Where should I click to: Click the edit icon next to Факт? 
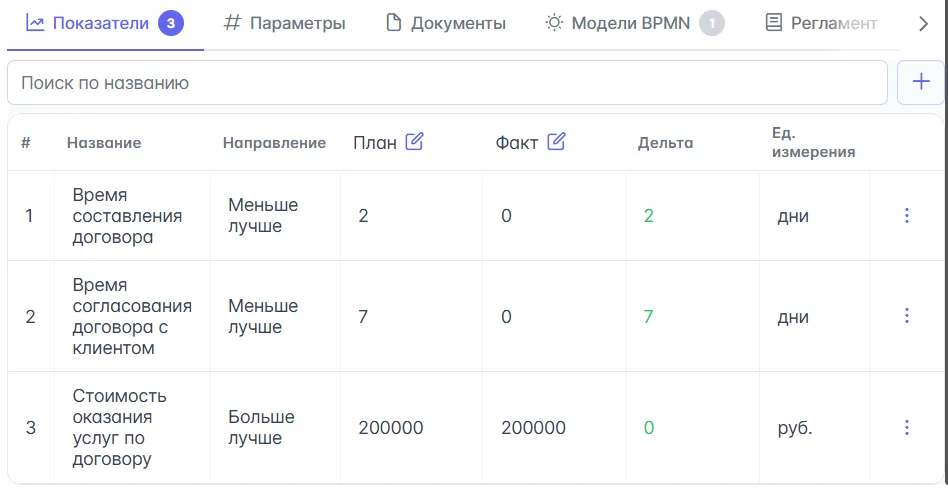point(556,142)
